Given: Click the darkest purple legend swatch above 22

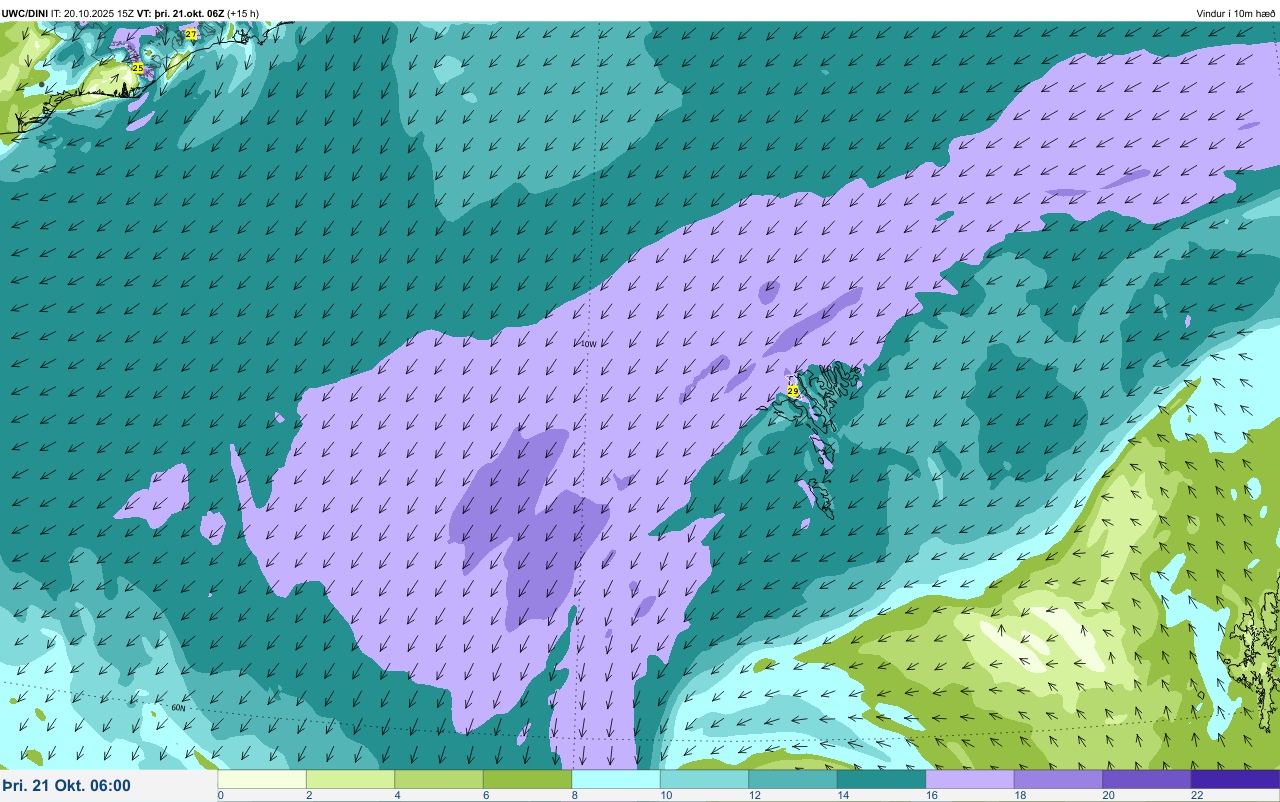Looking at the screenshot, I should click(1235, 779).
